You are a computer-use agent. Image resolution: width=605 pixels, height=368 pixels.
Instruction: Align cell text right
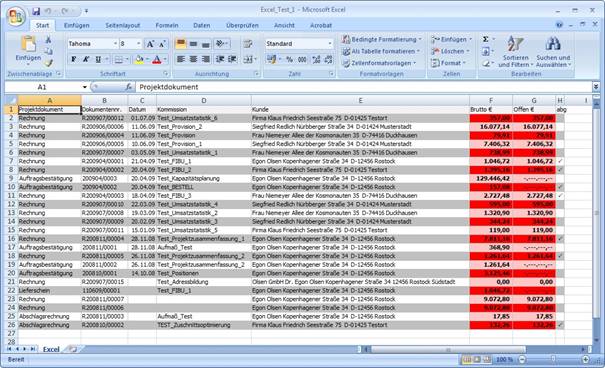coord(206,59)
